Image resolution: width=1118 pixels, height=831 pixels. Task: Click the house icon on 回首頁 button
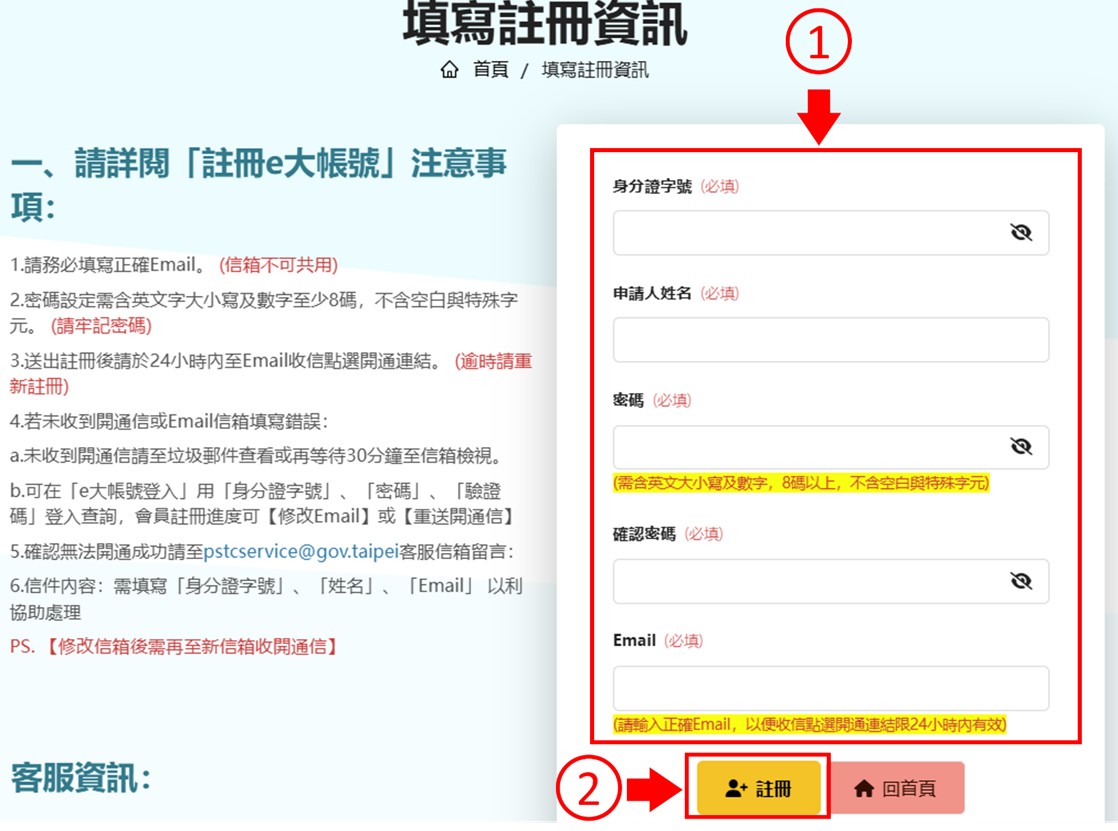(x=864, y=789)
